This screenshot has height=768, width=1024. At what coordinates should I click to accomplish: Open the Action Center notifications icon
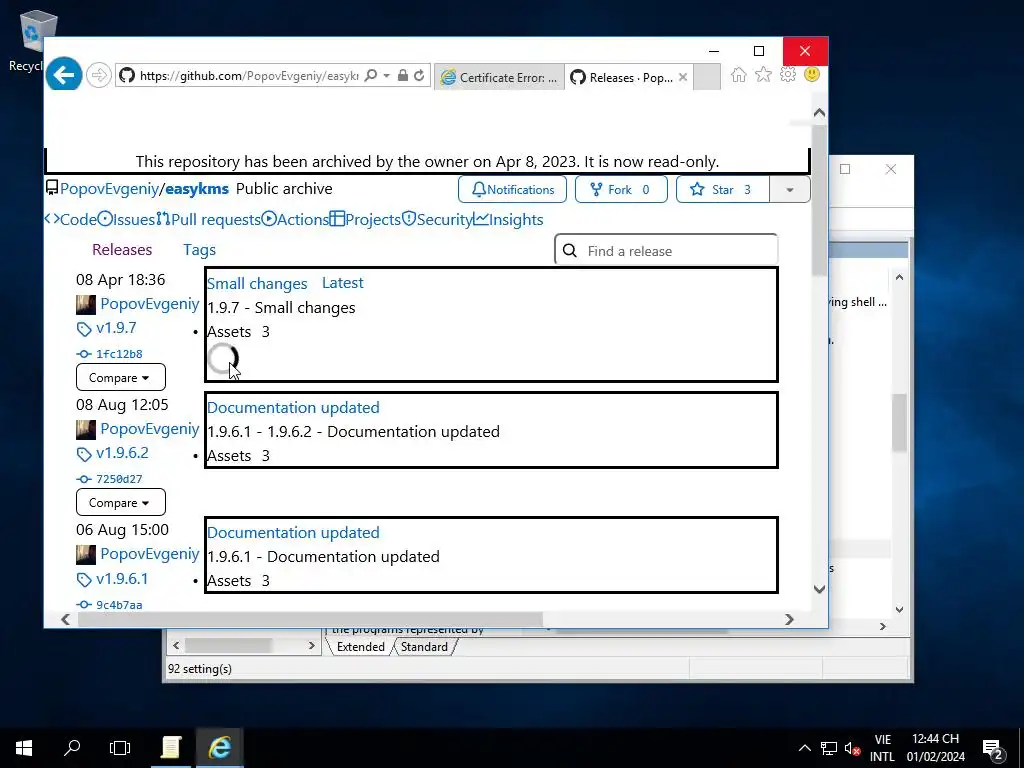tap(992, 748)
